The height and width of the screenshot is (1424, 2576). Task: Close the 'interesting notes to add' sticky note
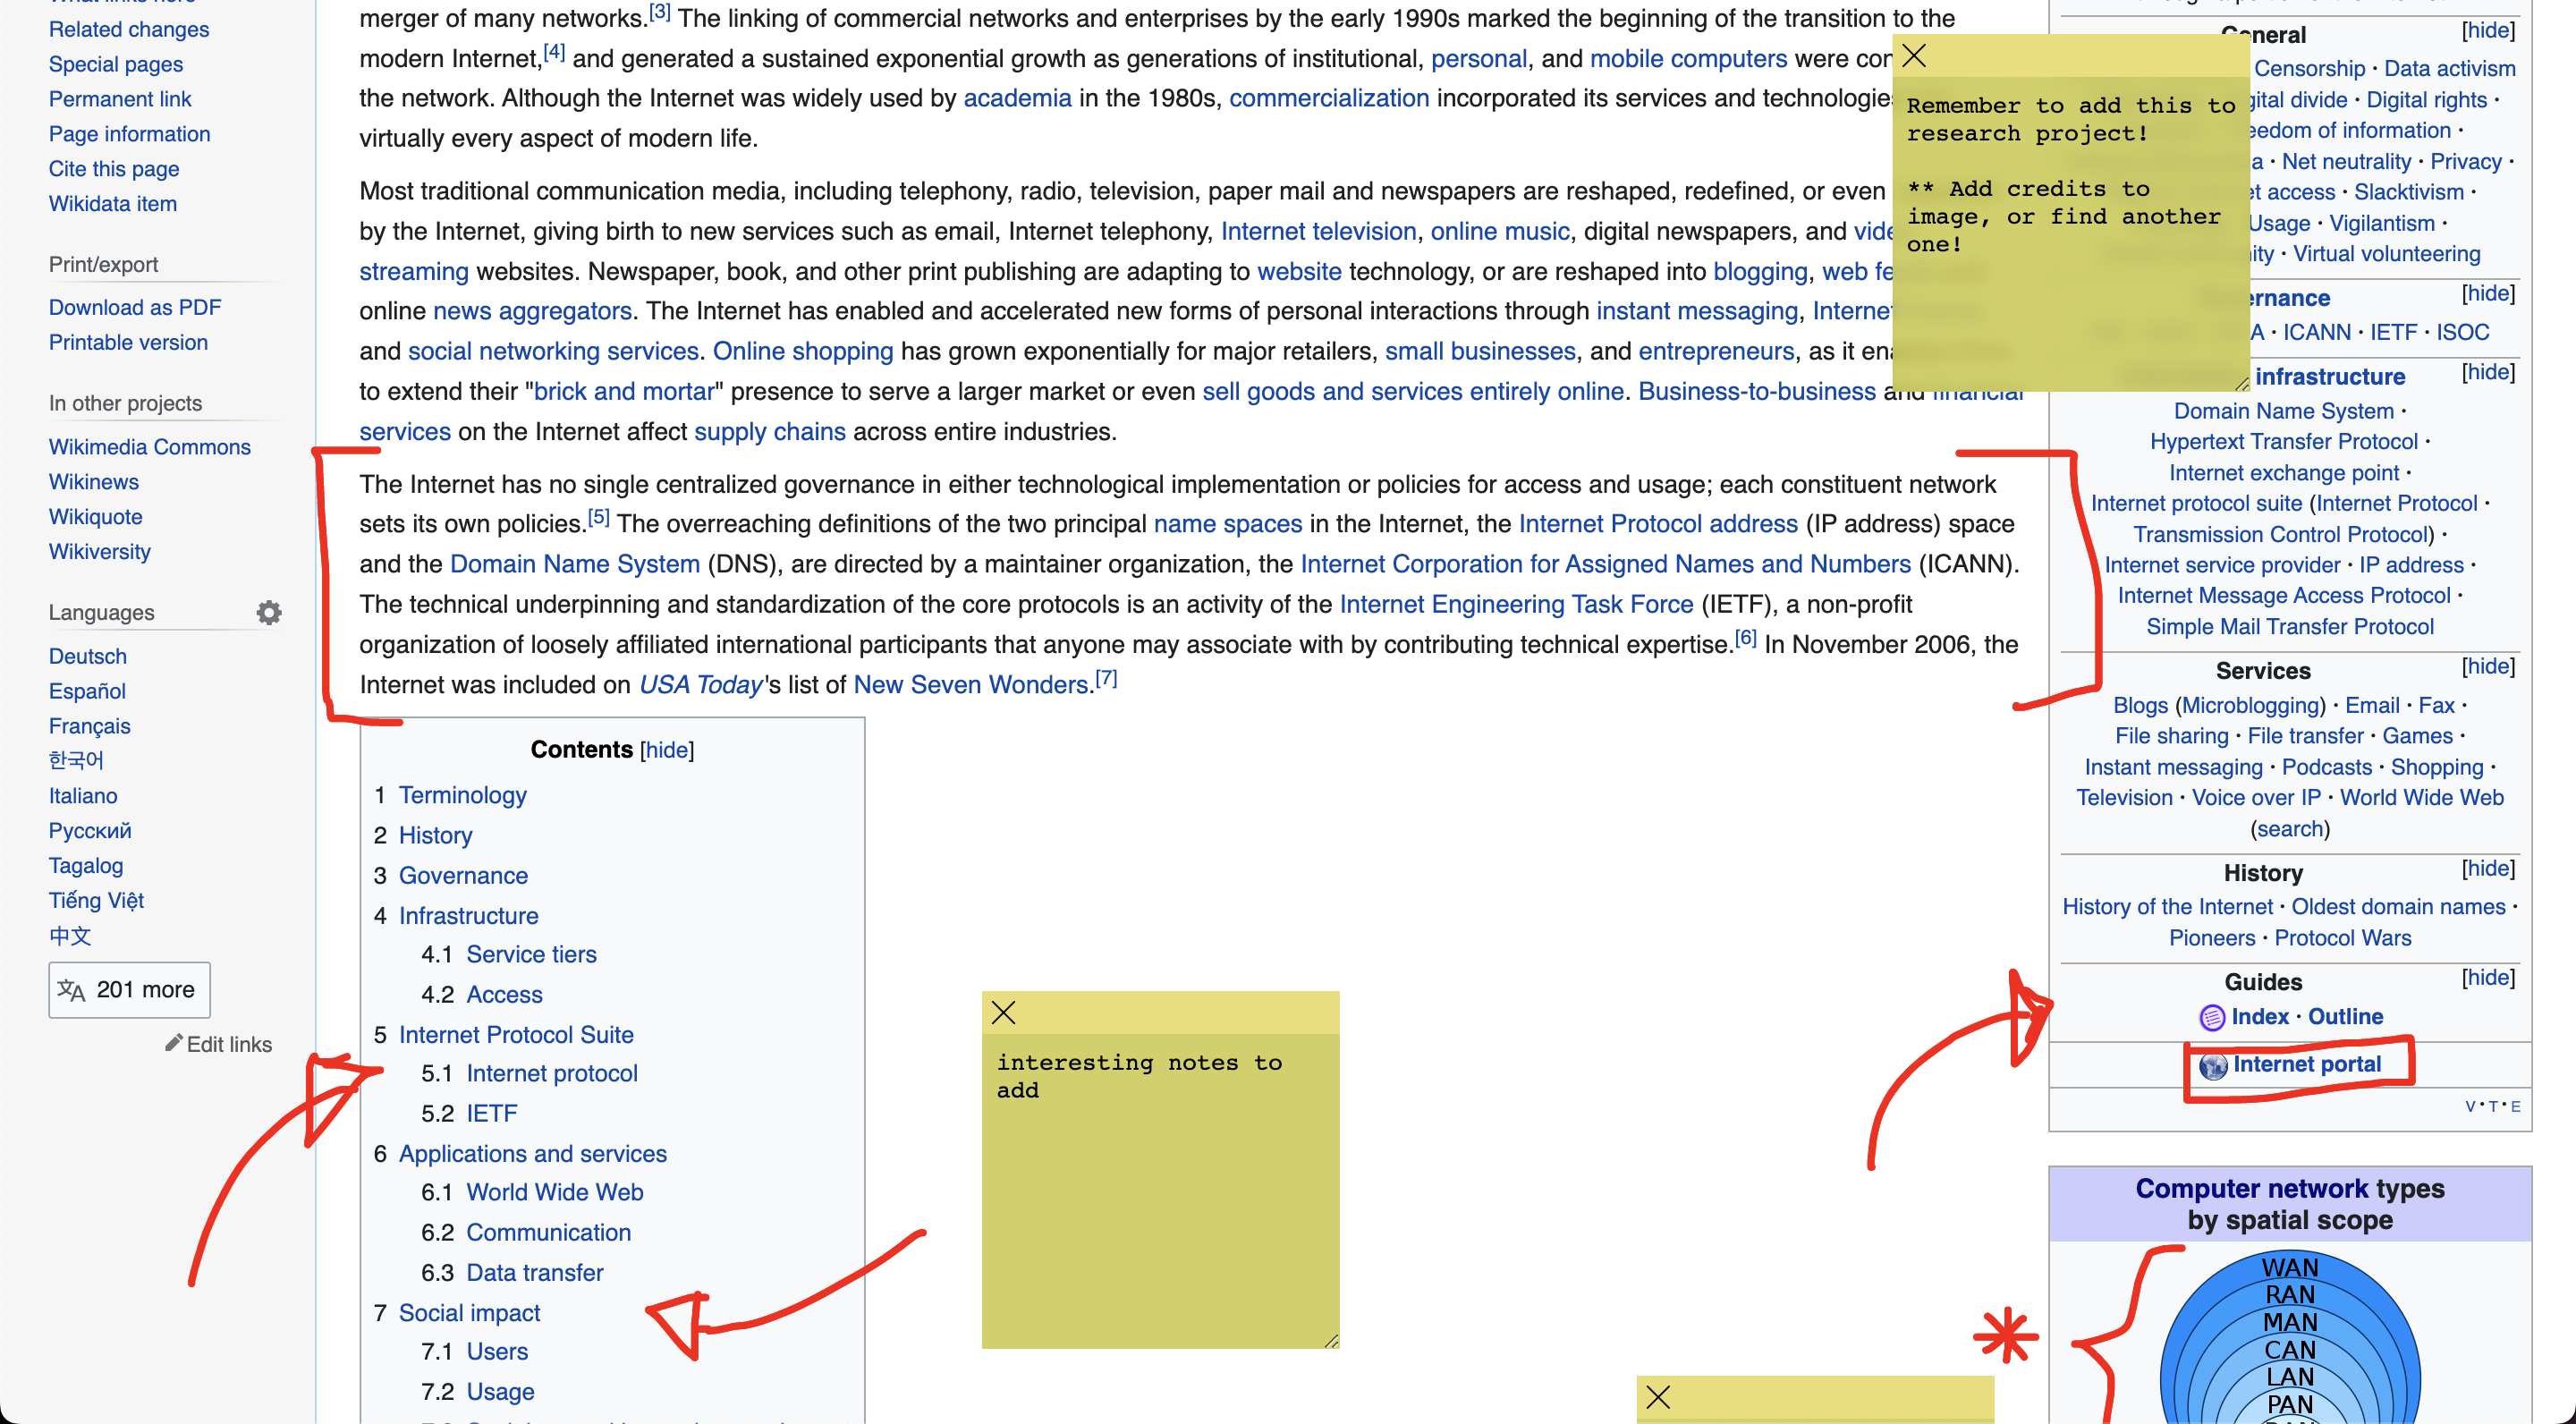[x=1003, y=1013]
